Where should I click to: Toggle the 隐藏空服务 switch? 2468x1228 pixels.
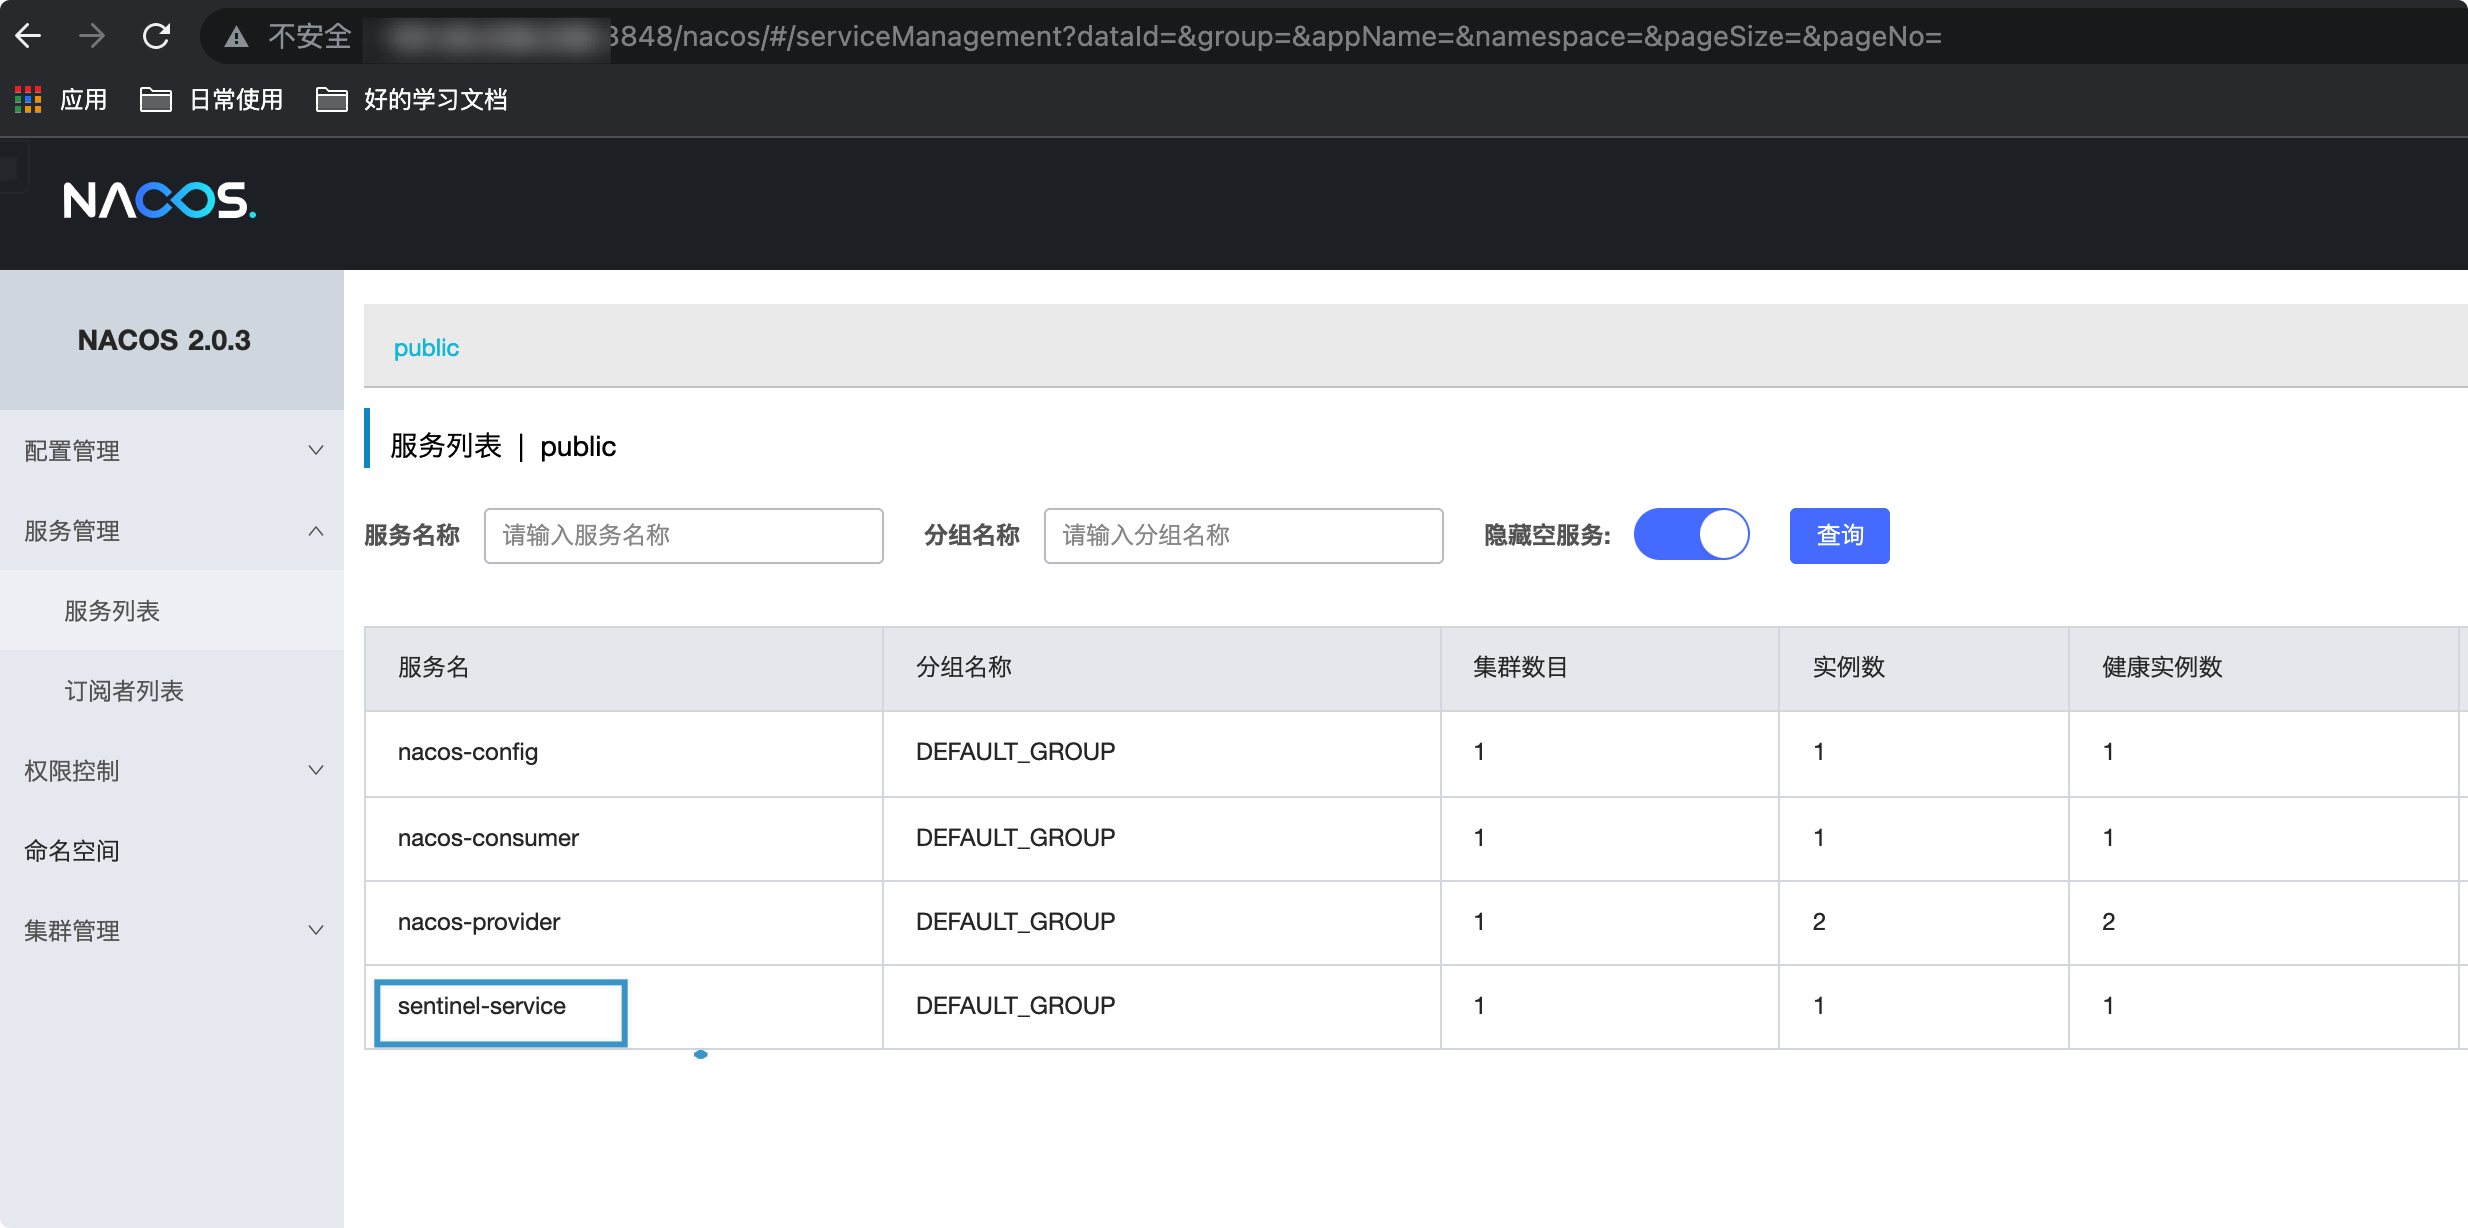1691,535
